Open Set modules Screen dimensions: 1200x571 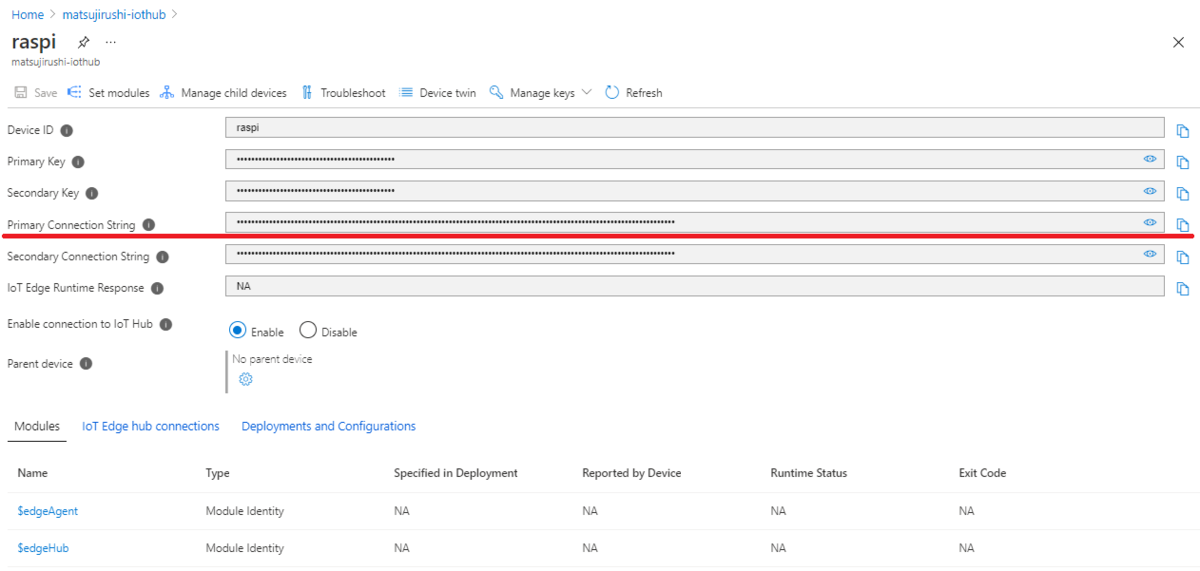[108, 92]
